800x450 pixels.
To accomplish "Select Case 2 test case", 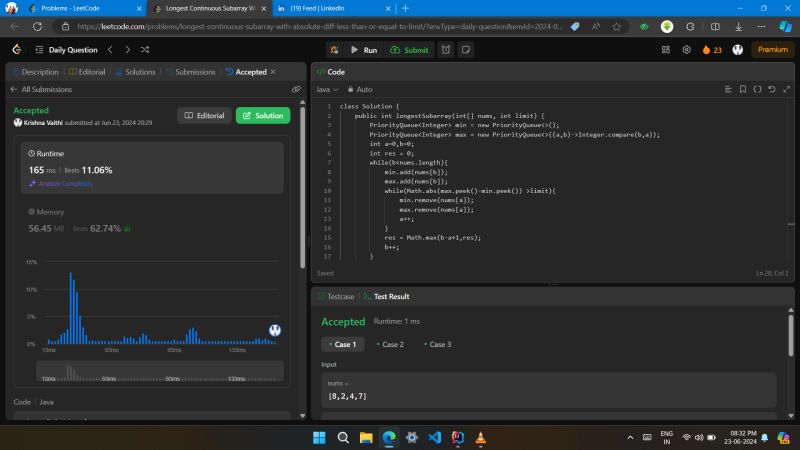I will 388,344.
